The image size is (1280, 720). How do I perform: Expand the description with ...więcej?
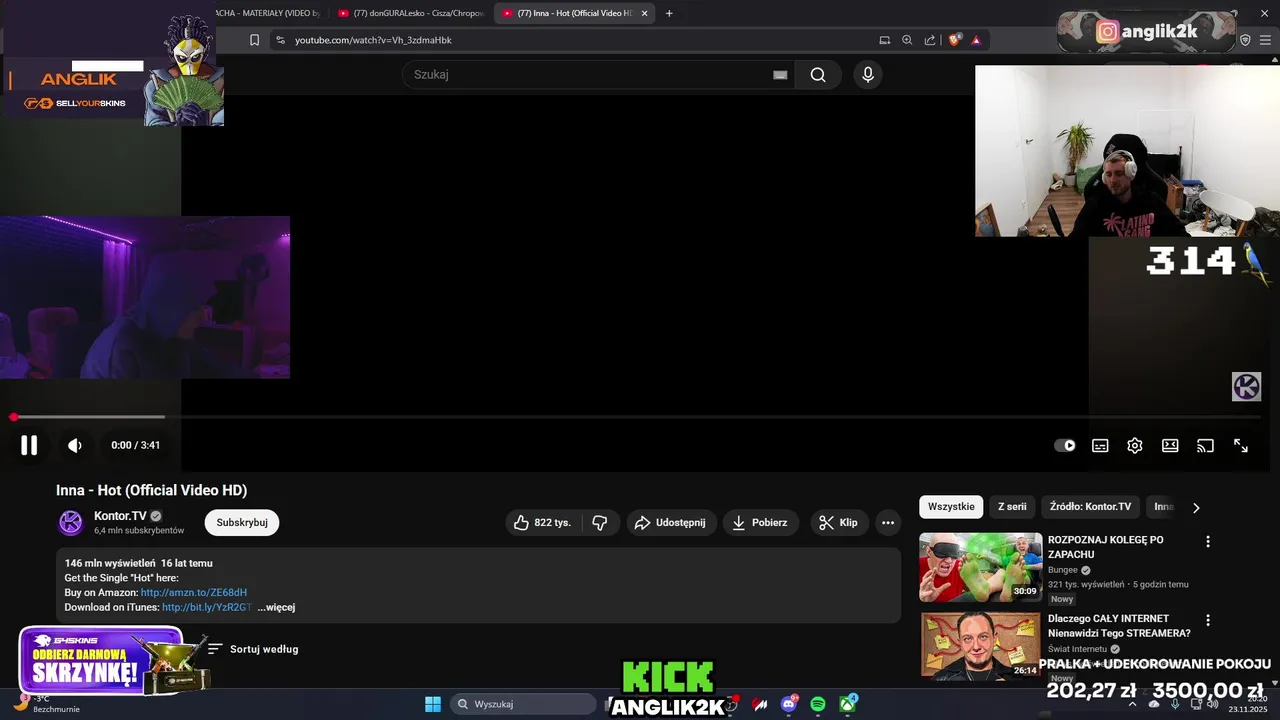(276, 608)
